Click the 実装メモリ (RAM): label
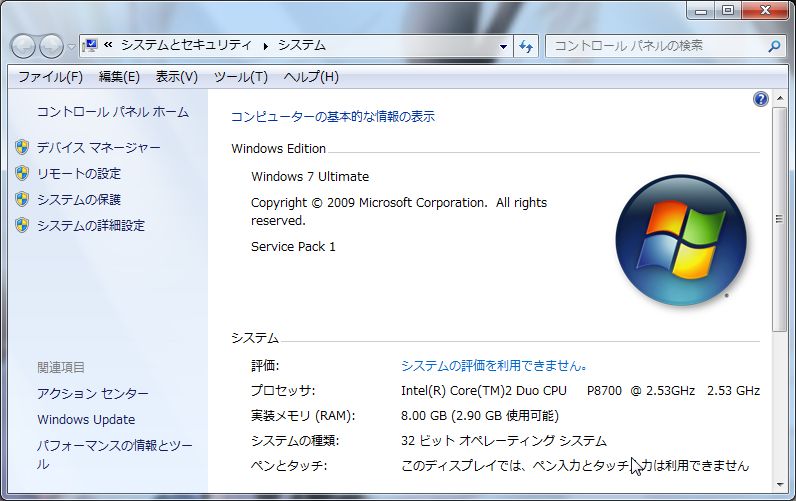 tap(303, 416)
